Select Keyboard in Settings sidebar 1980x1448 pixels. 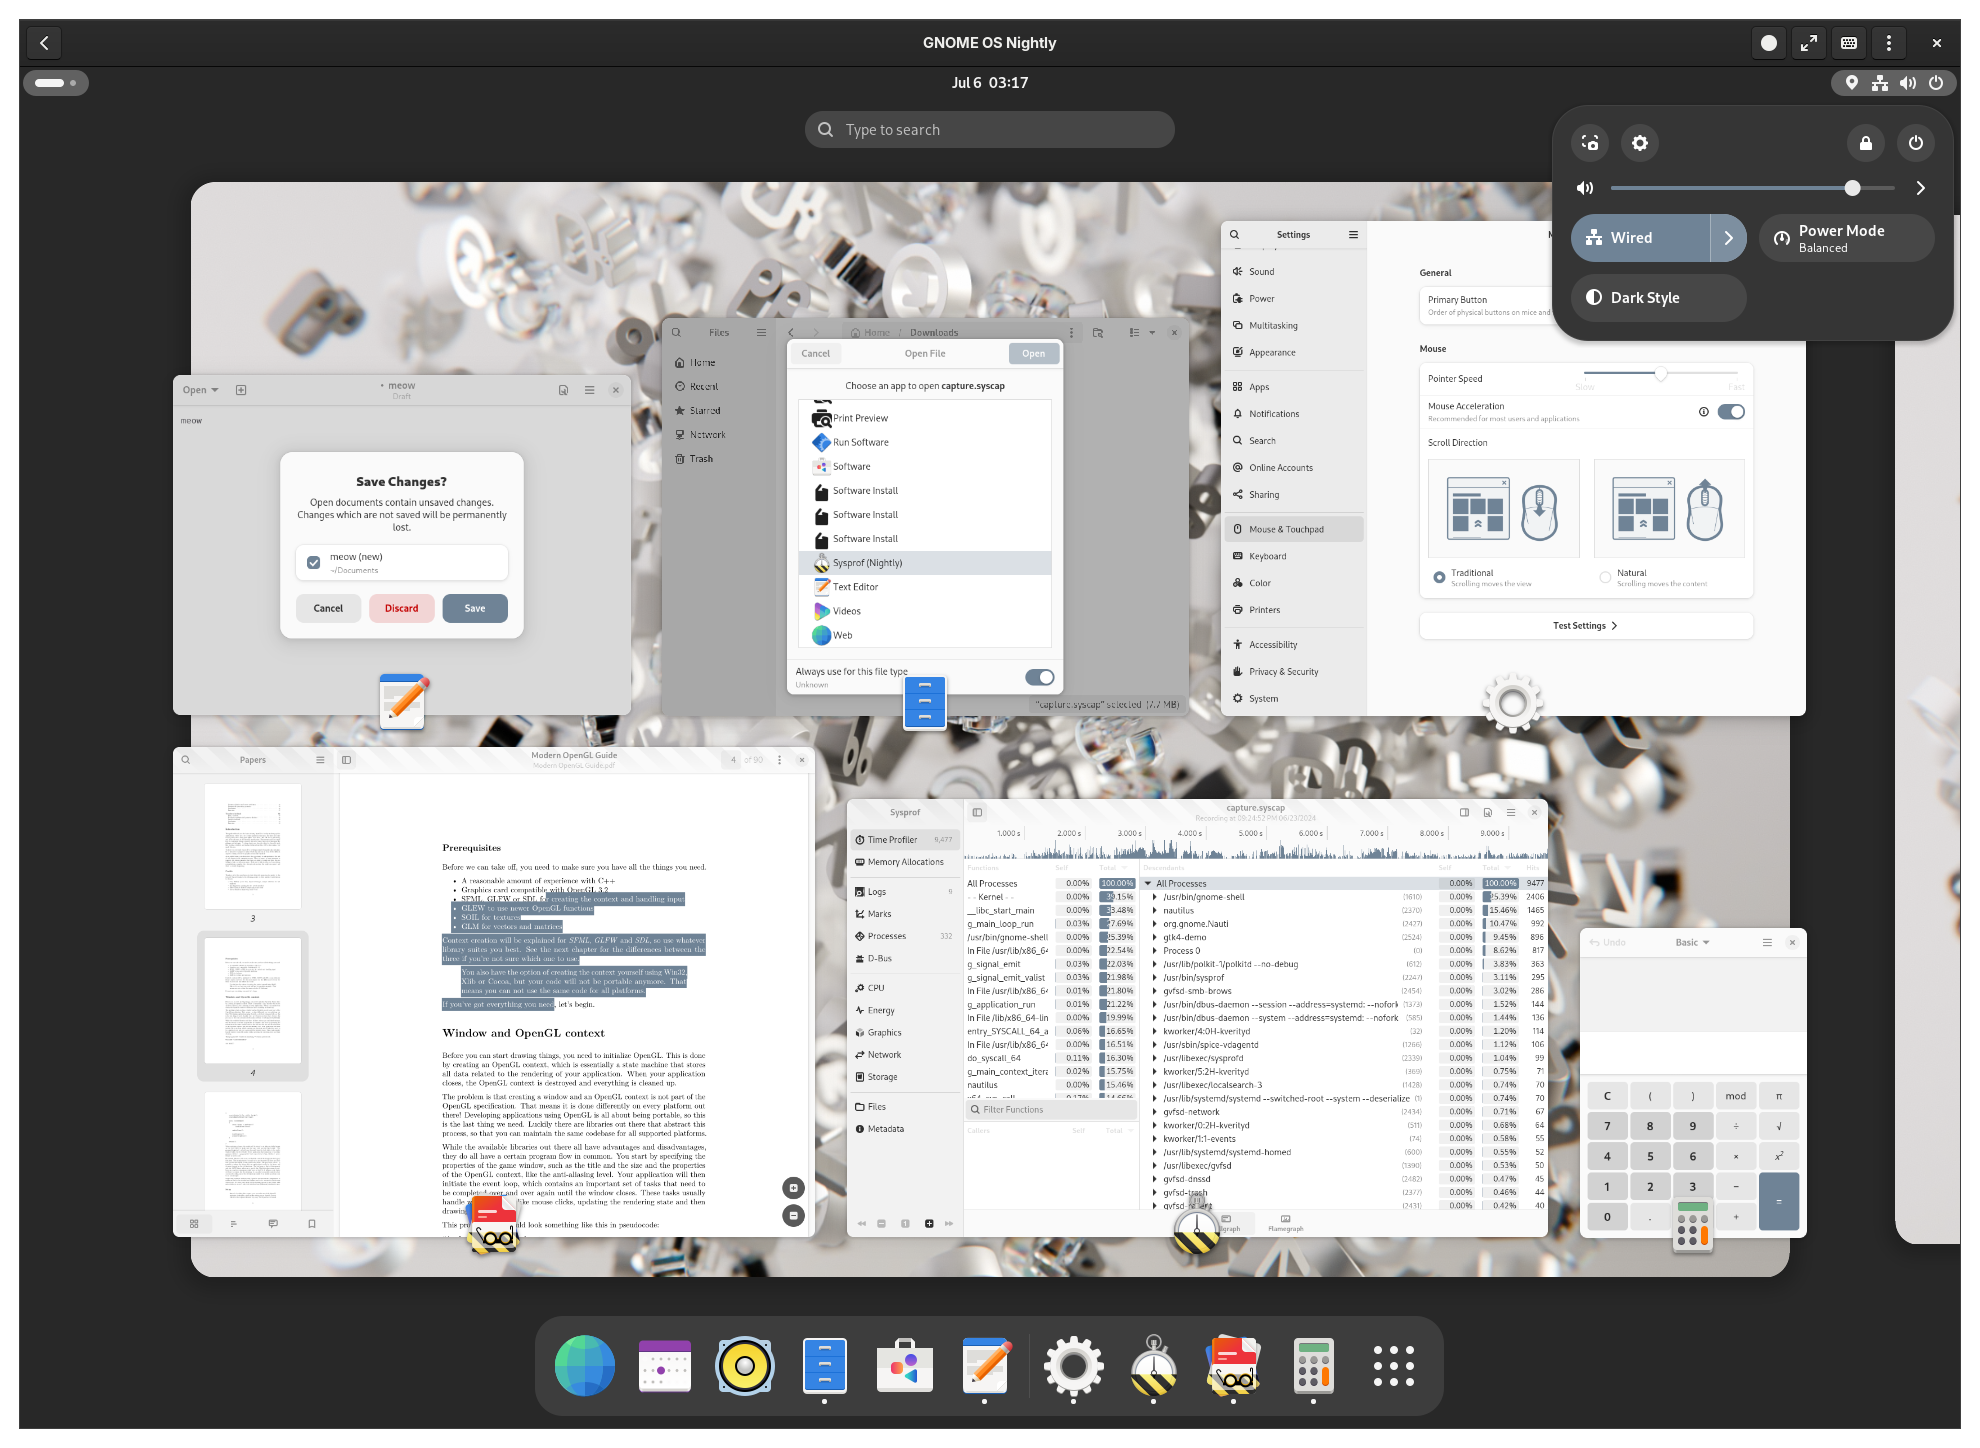1267,556
